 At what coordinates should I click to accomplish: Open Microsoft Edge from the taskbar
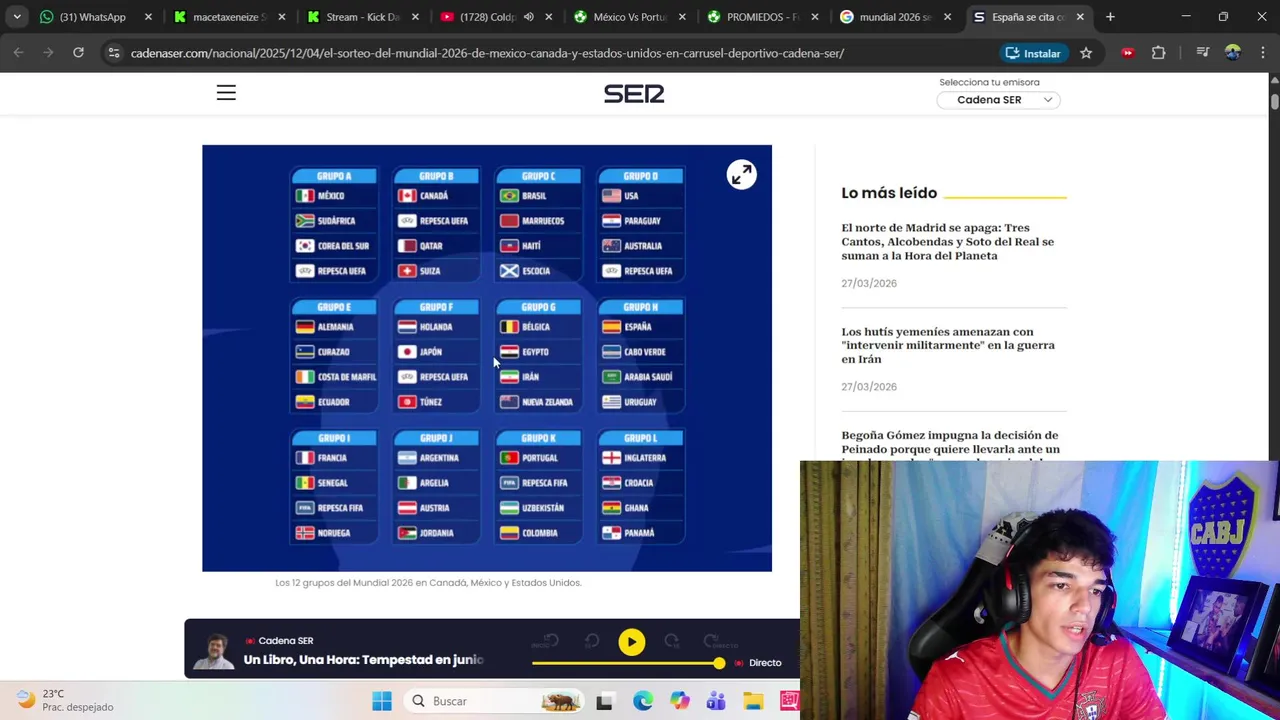(642, 701)
